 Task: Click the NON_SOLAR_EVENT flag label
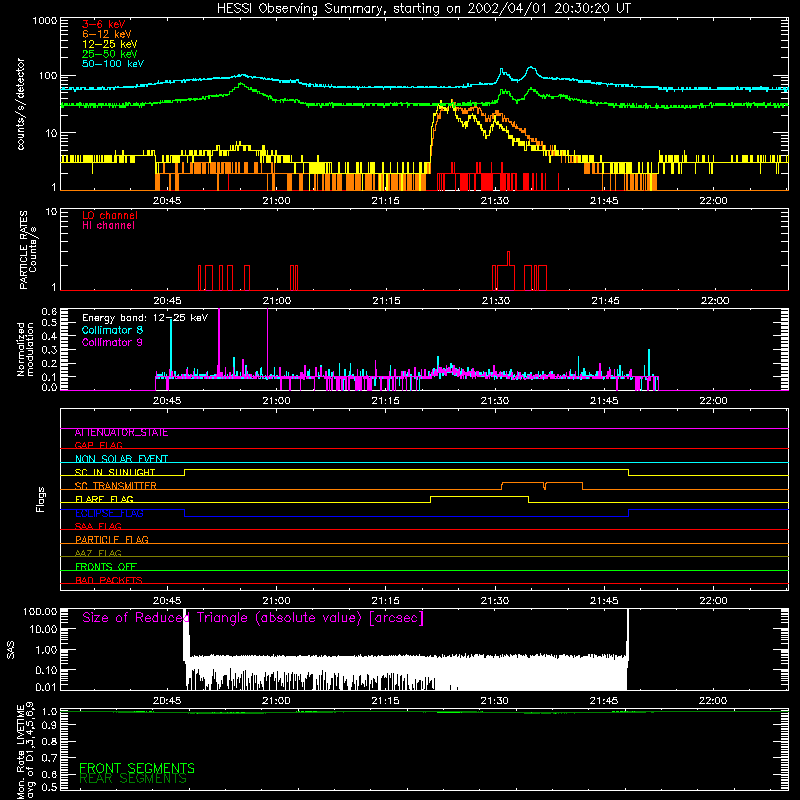click(x=121, y=459)
